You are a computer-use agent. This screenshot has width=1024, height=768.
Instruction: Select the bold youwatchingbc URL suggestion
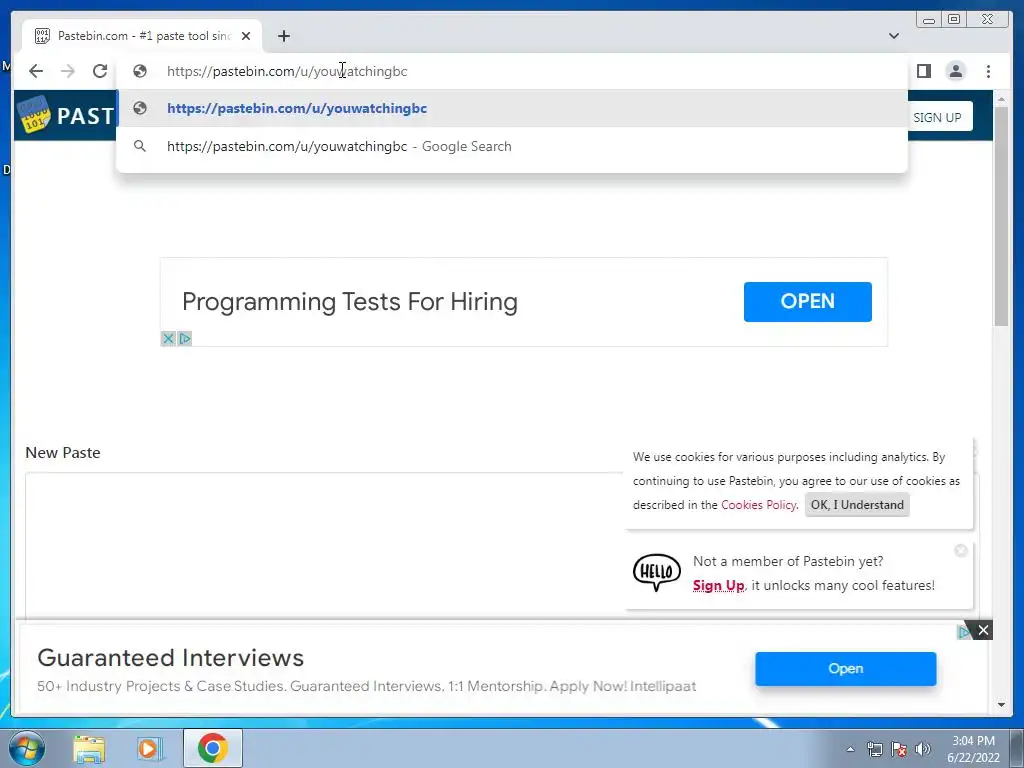click(512, 108)
